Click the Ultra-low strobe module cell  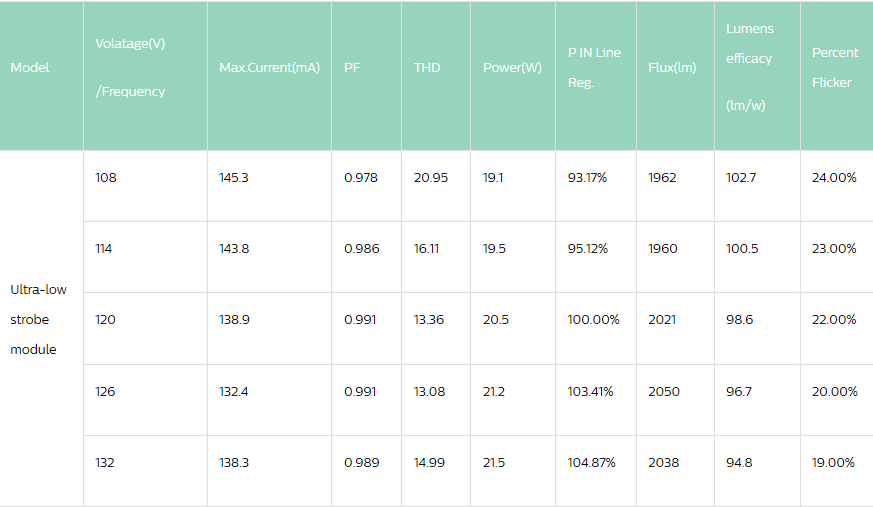pos(40,320)
